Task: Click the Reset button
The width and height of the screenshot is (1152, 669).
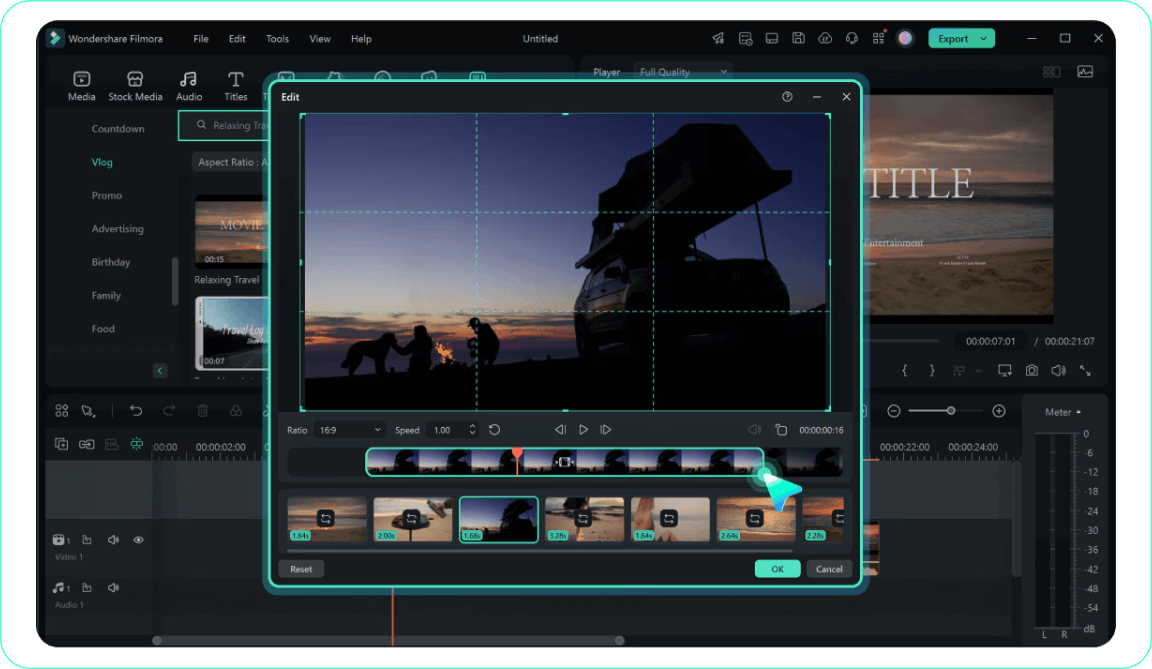Action: pos(301,569)
